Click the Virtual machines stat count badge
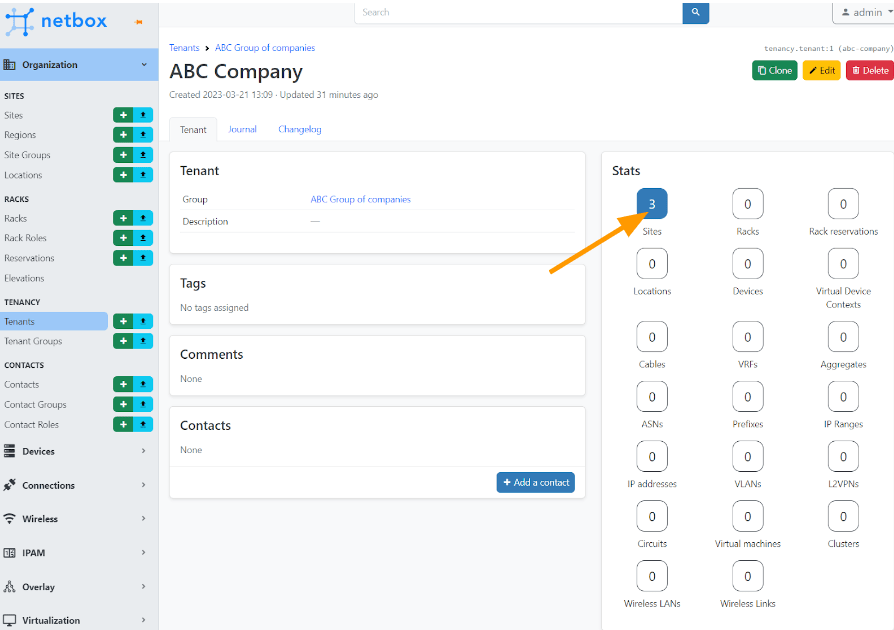 click(747, 516)
